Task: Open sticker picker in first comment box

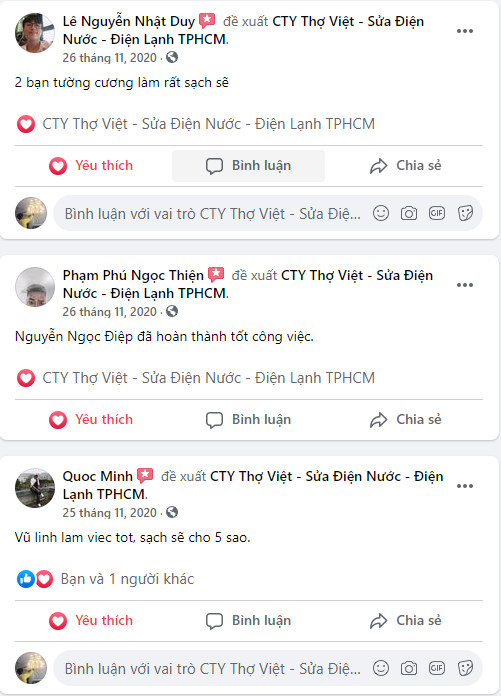Action: 465,214
